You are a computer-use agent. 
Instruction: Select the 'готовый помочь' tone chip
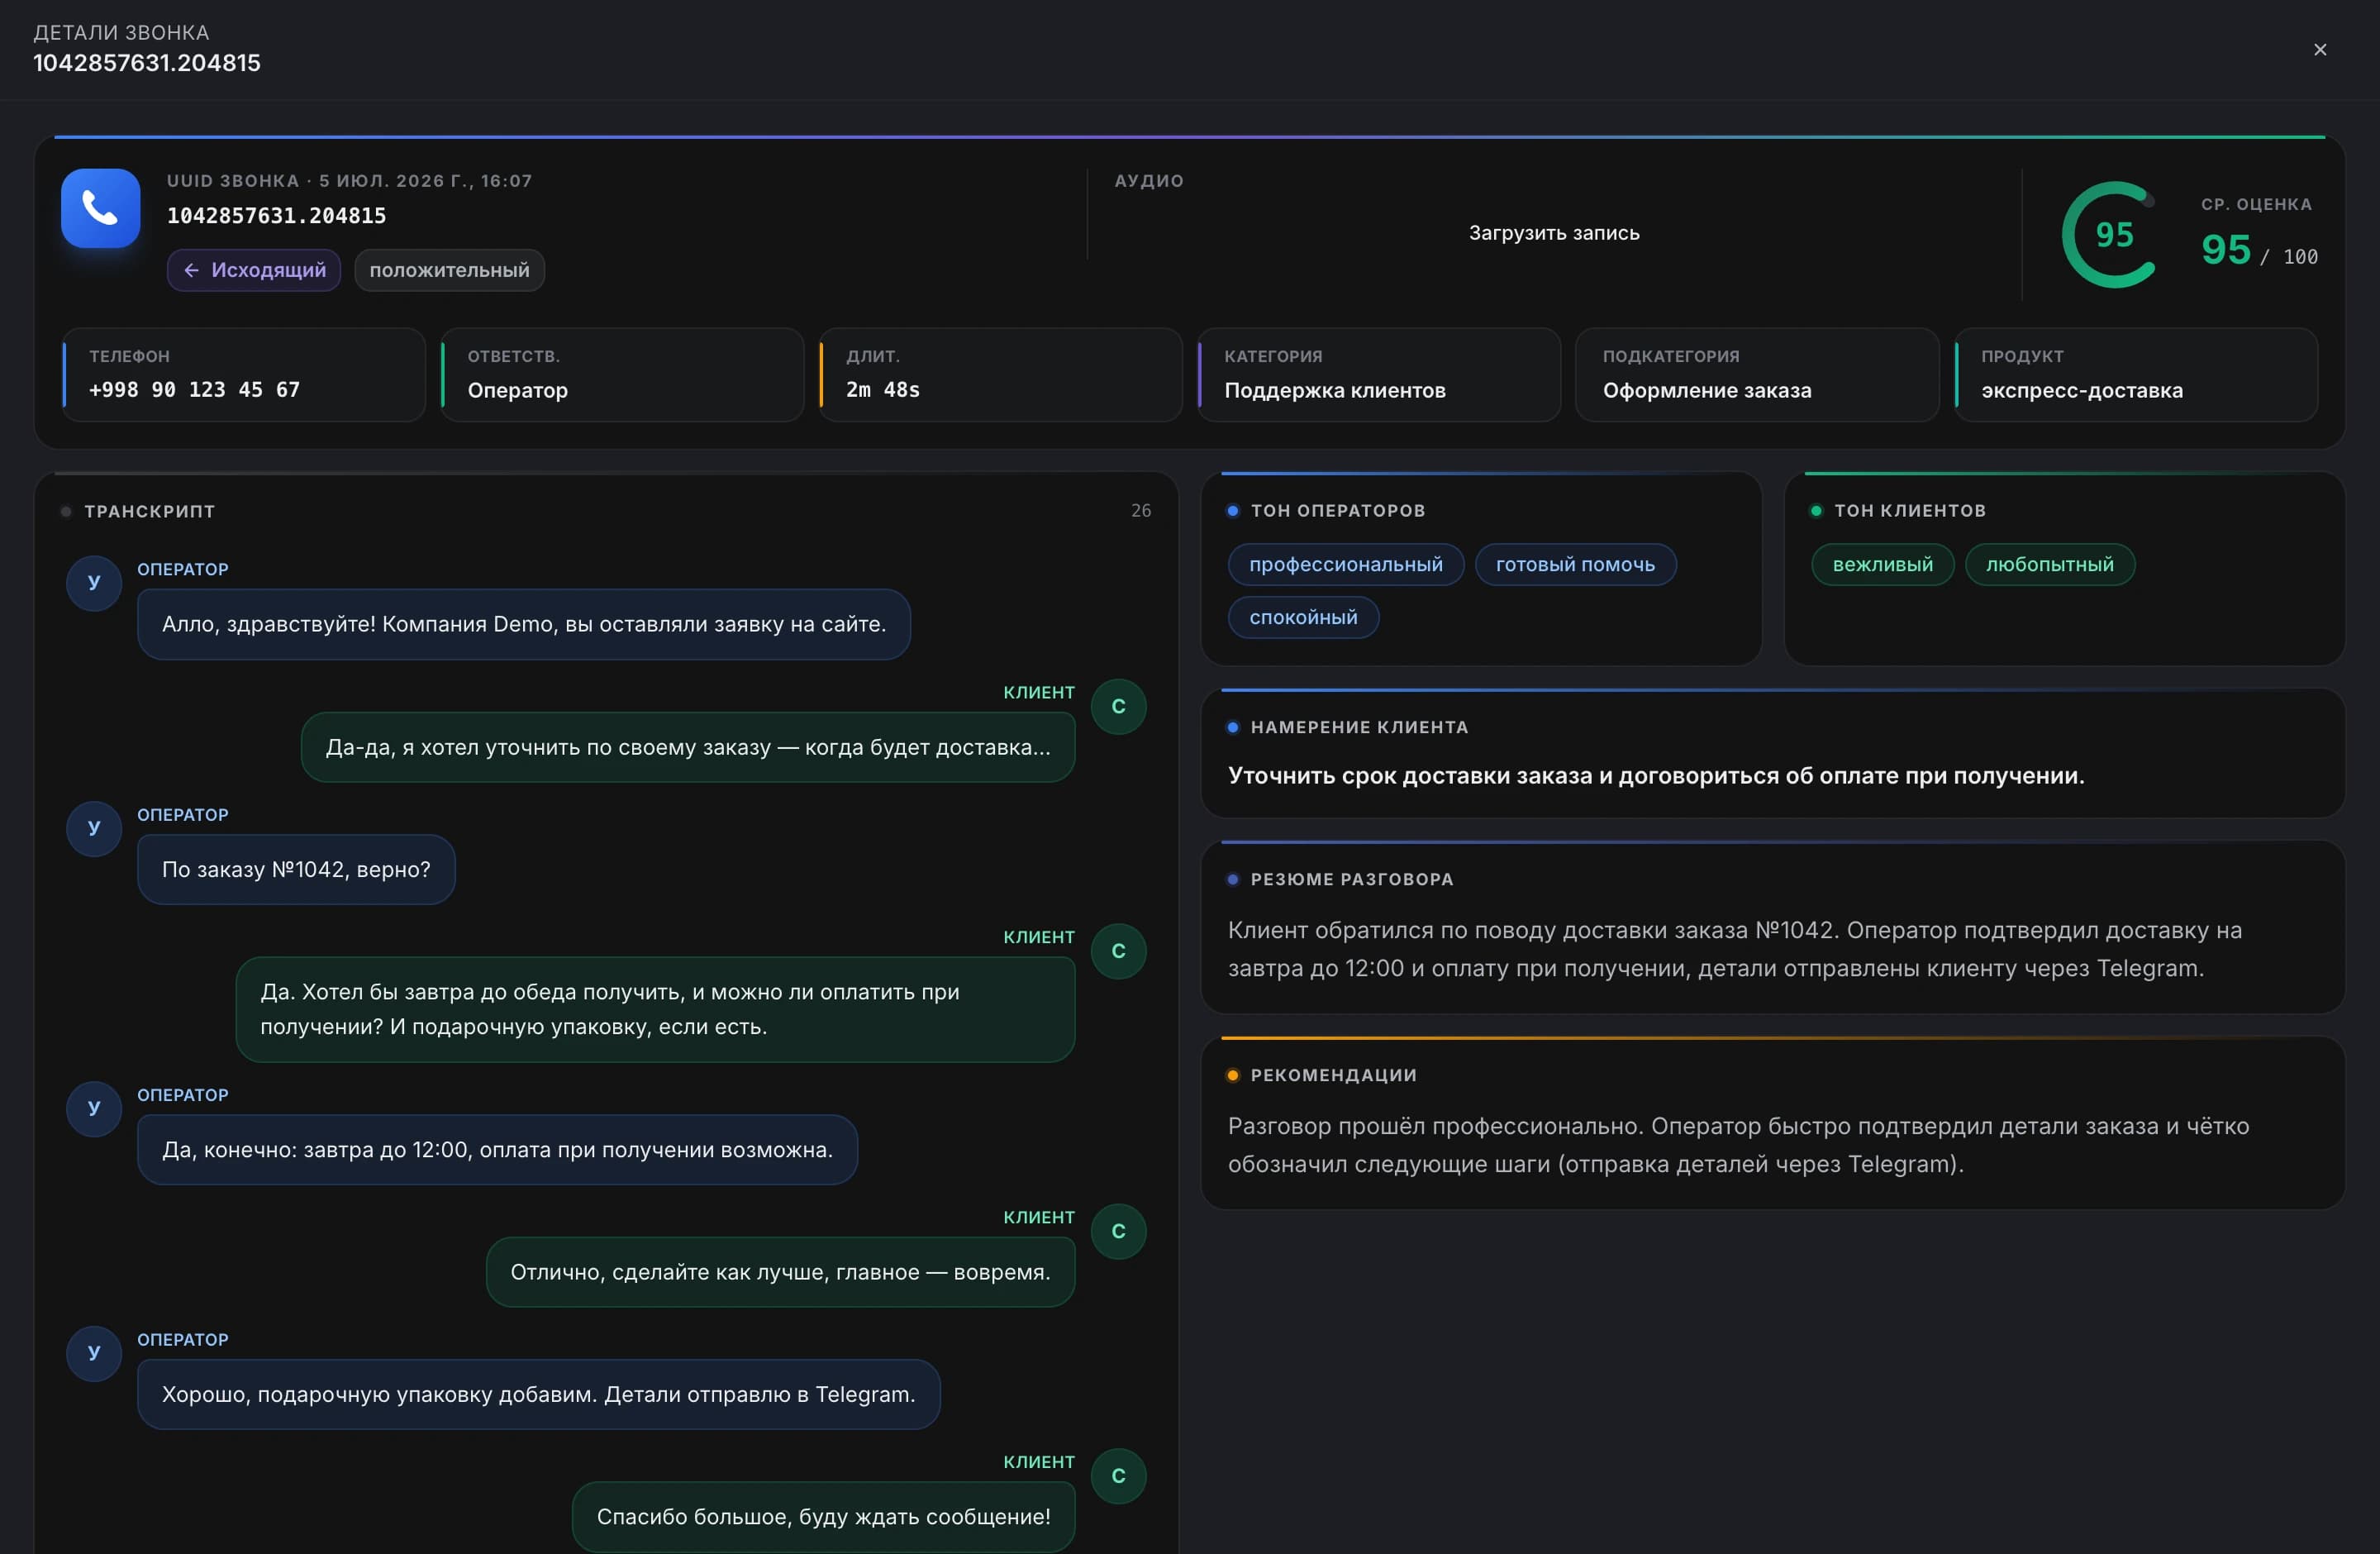click(x=1575, y=564)
